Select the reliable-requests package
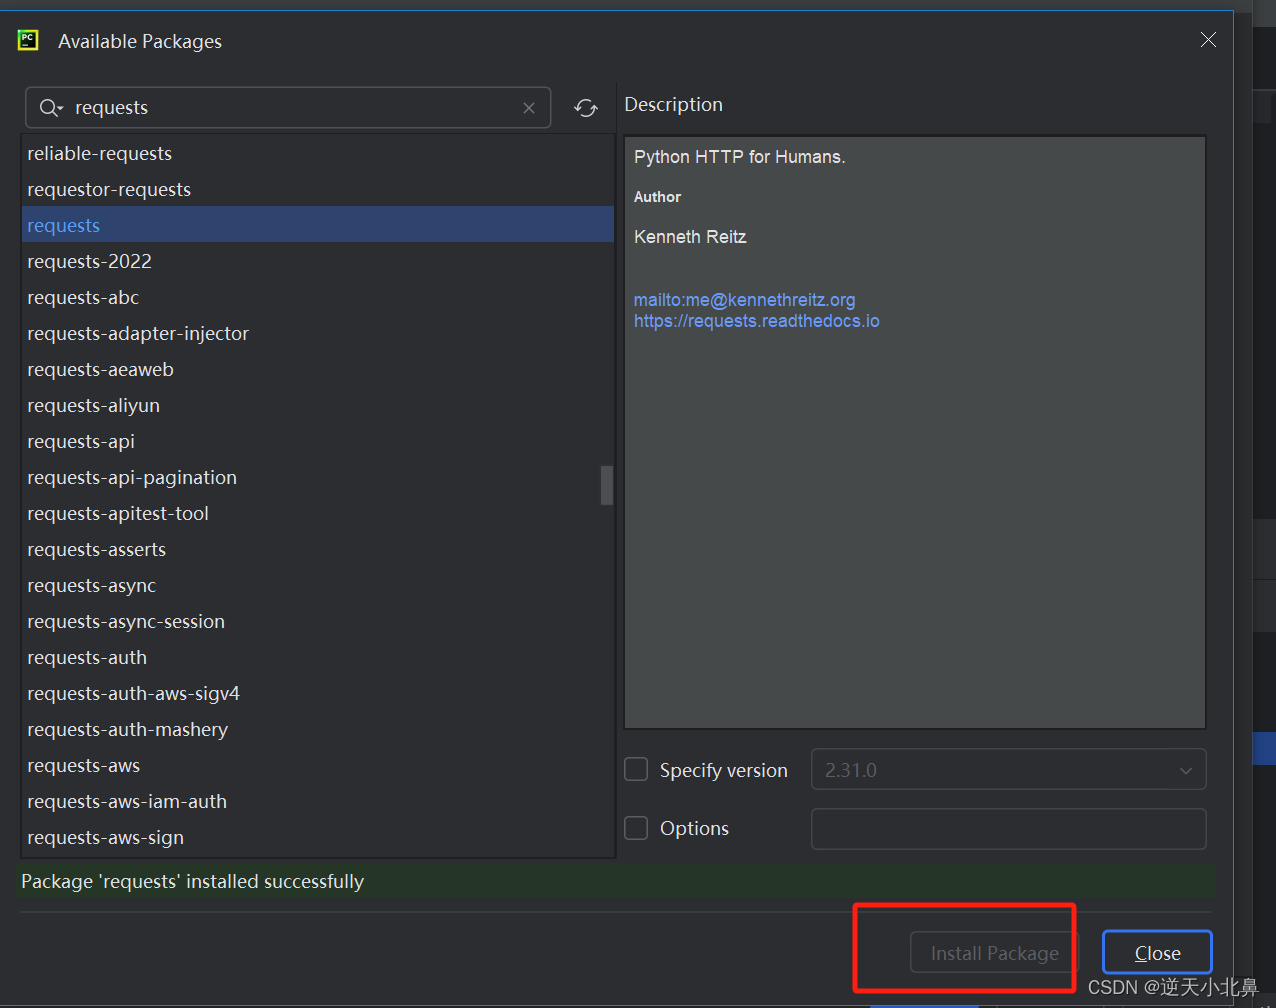This screenshot has width=1276, height=1008. coord(99,153)
